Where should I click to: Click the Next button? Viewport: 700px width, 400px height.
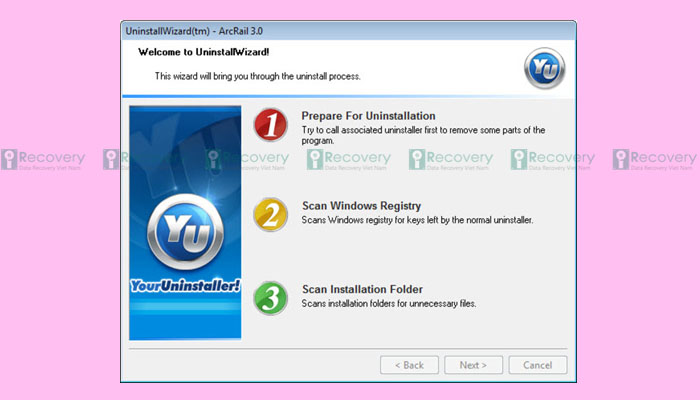[x=473, y=365]
